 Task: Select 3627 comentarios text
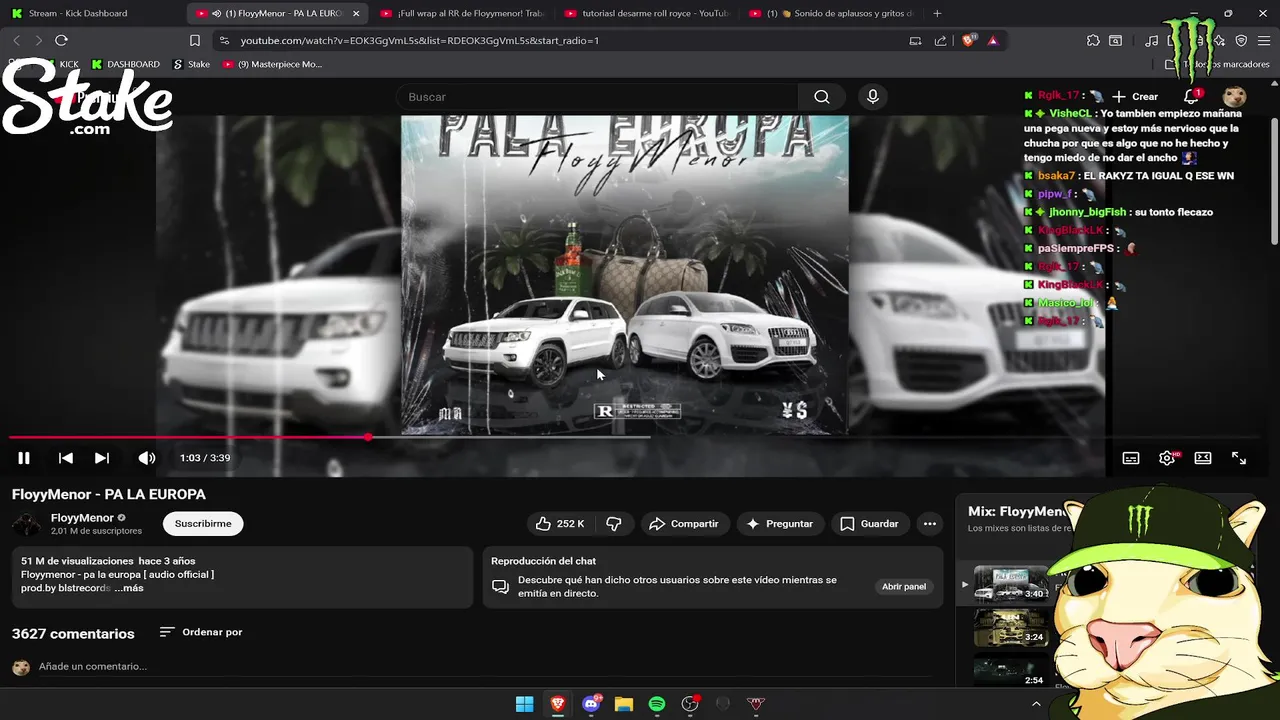73,634
